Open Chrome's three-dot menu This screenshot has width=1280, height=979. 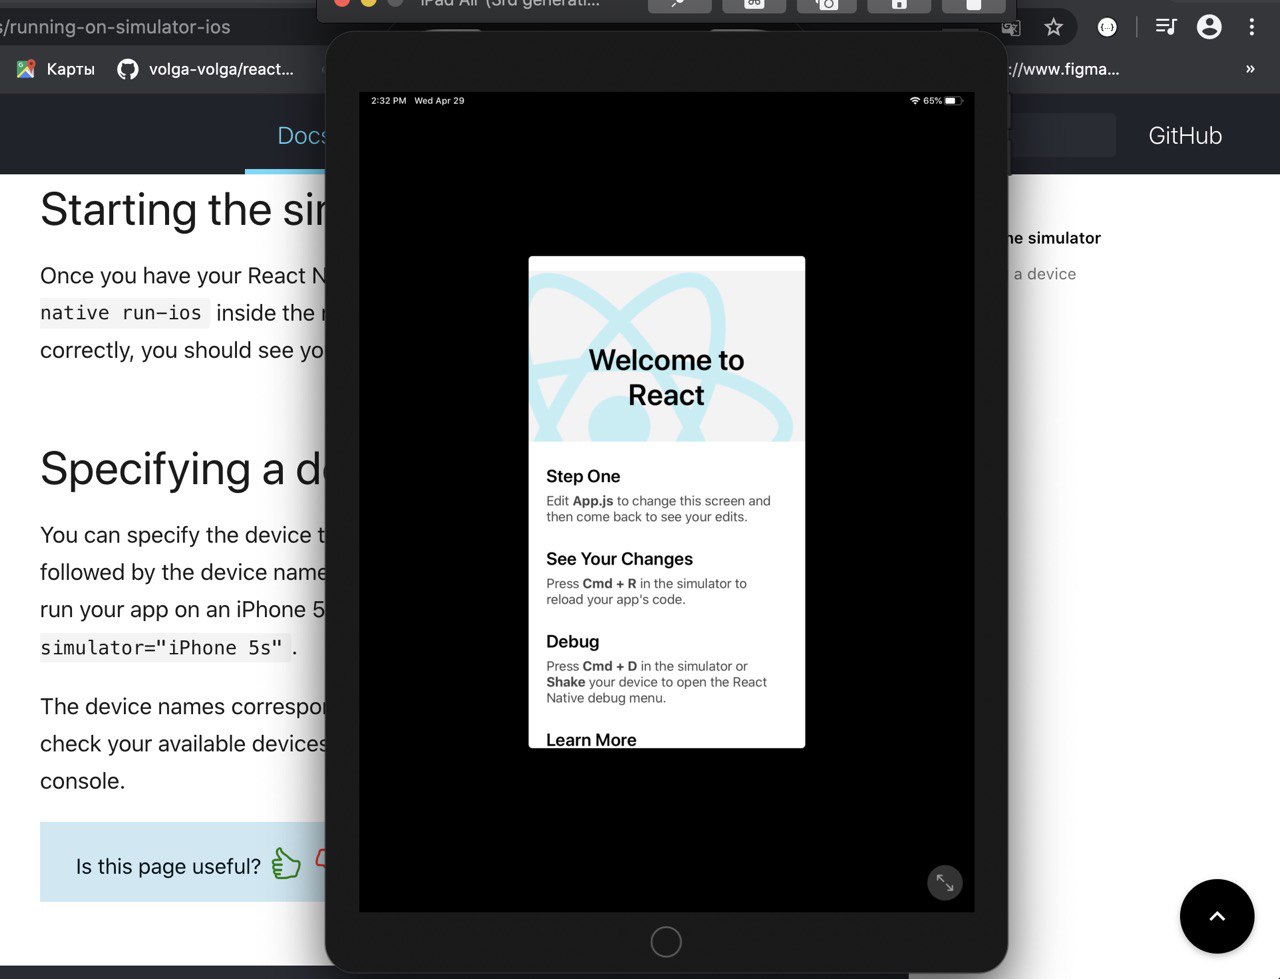tap(1251, 27)
